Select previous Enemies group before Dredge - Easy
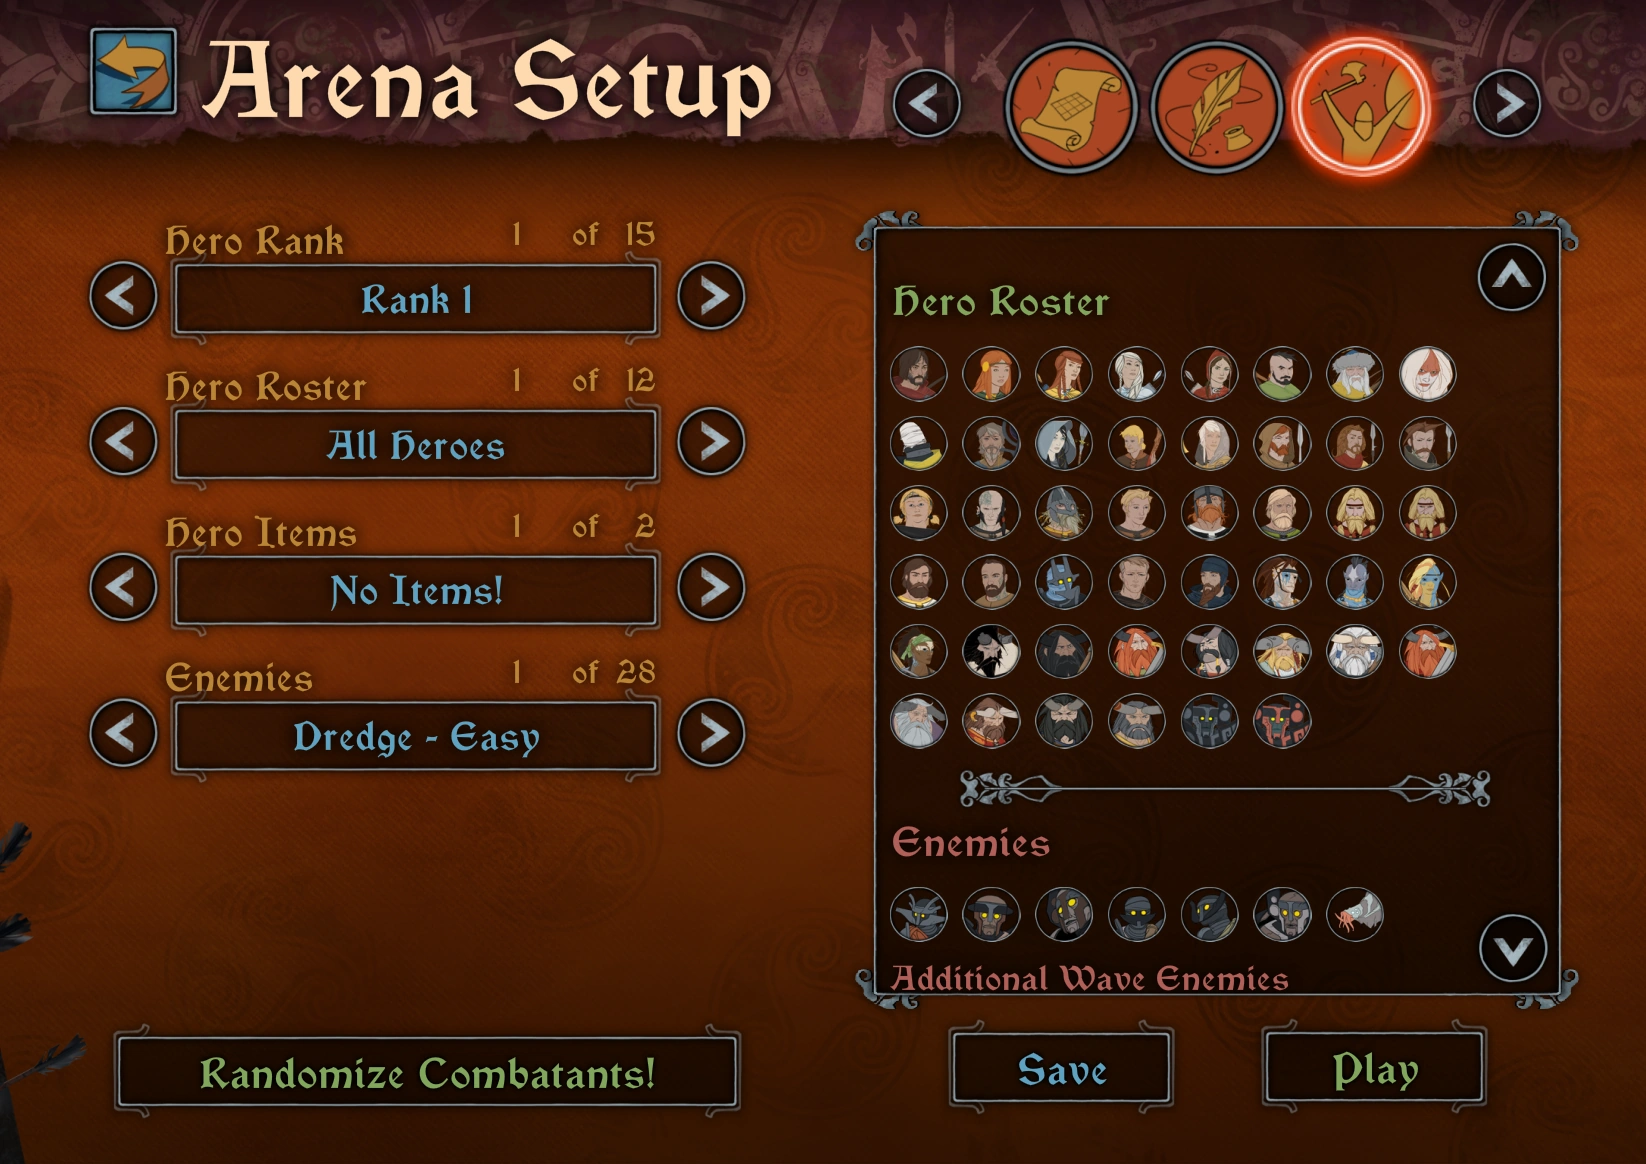The width and height of the screenshot is (1646, 1164). pos(123,733)
